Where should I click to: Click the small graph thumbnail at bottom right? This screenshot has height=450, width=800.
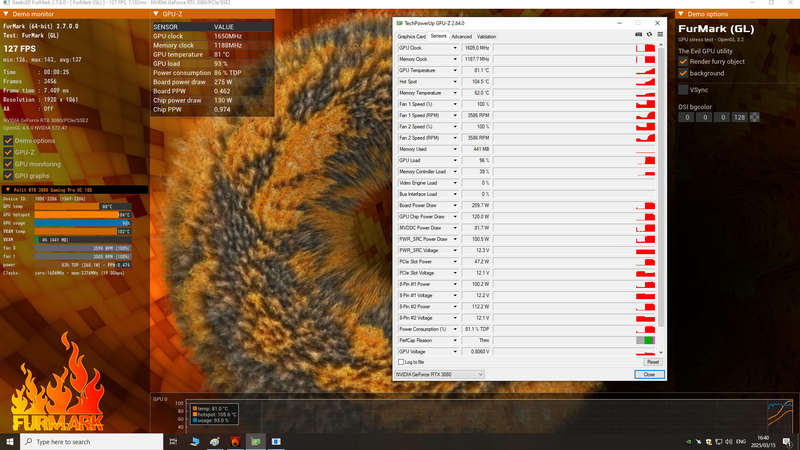click(x=780, y=414)
